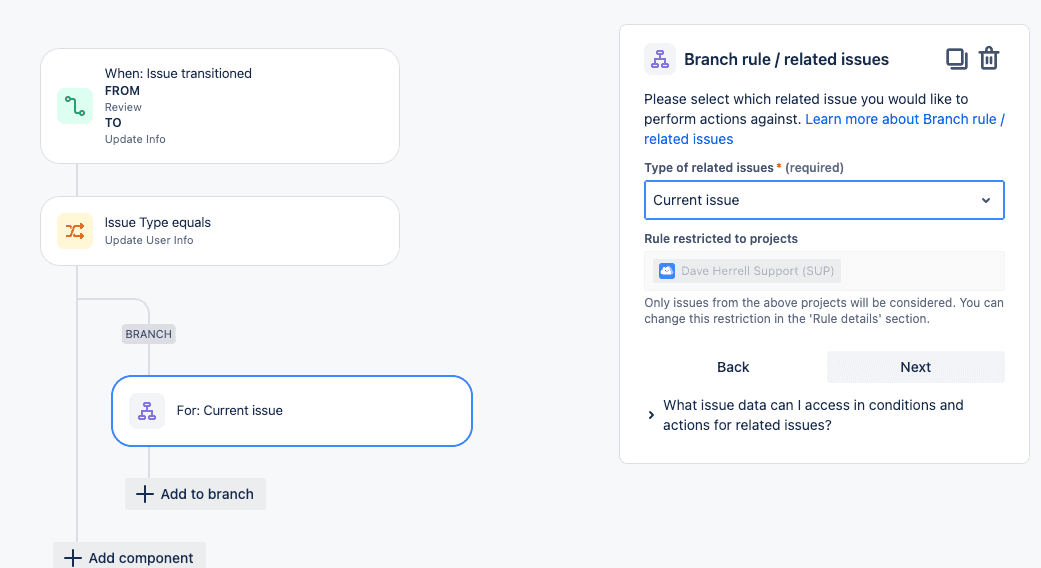Click the branch rule header icon

click(660, 59)
